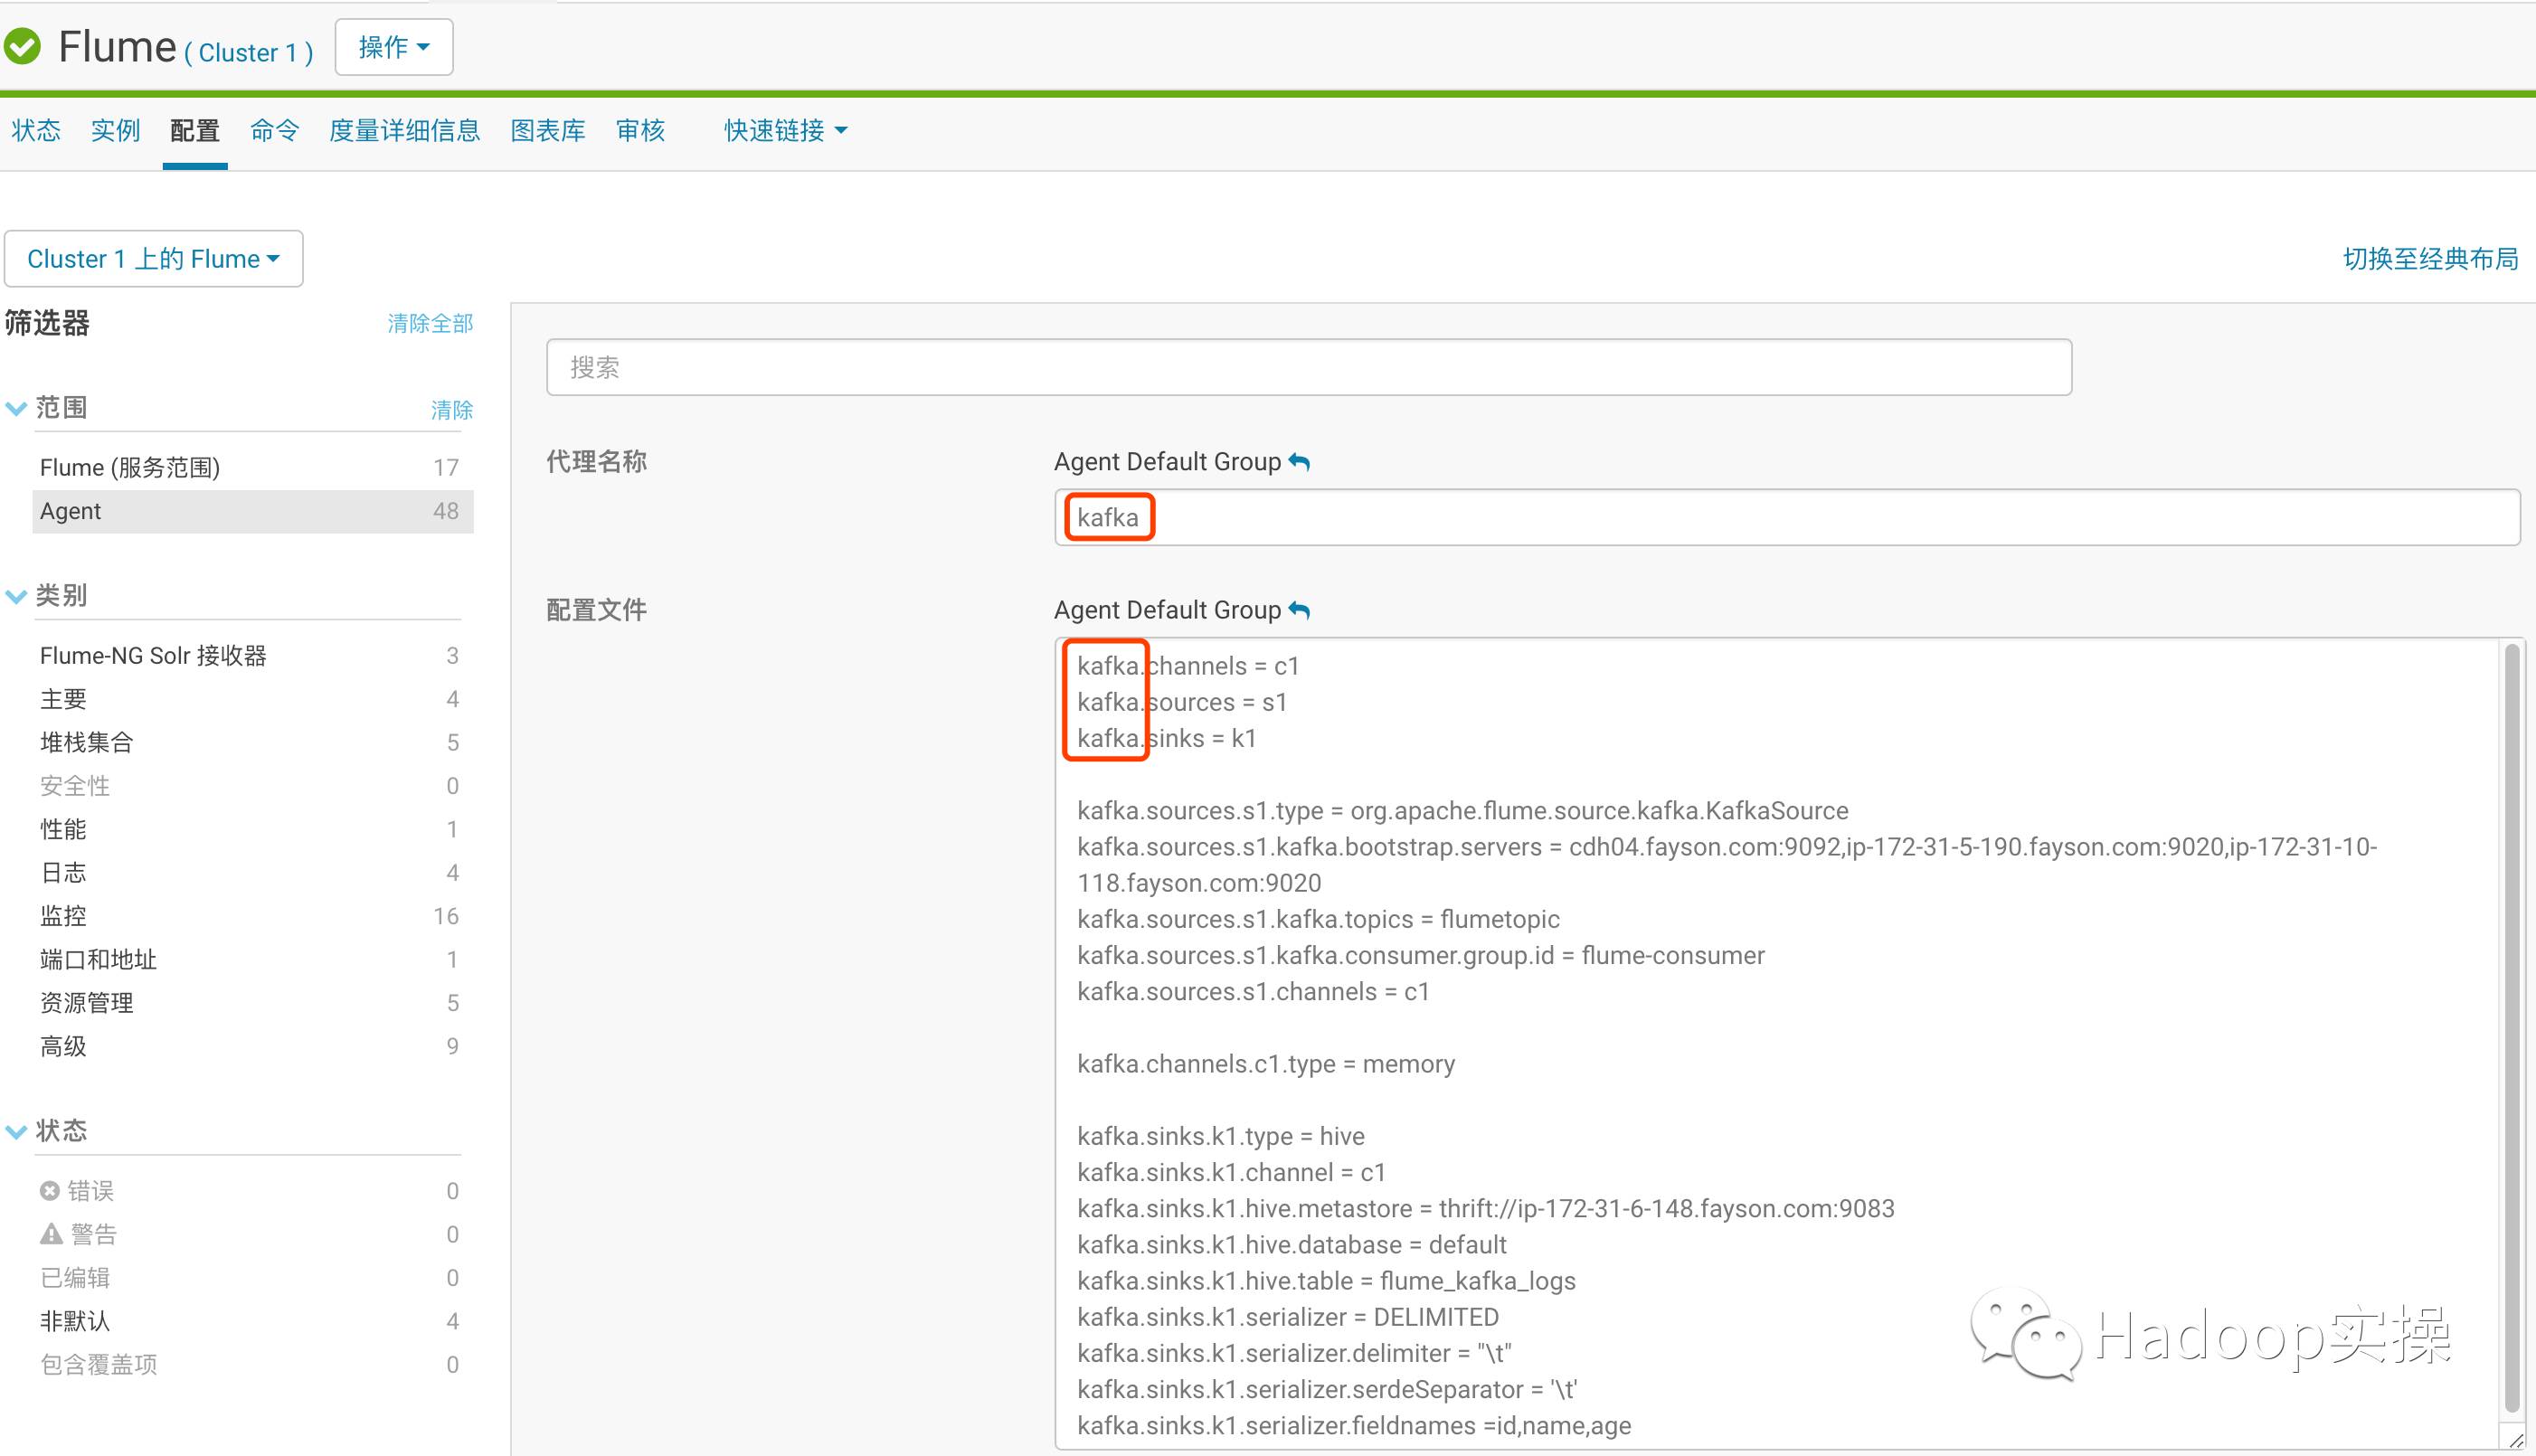Open the 度量详细信息 tab
Viewport: 2536px width, 1456px height.
405,131
